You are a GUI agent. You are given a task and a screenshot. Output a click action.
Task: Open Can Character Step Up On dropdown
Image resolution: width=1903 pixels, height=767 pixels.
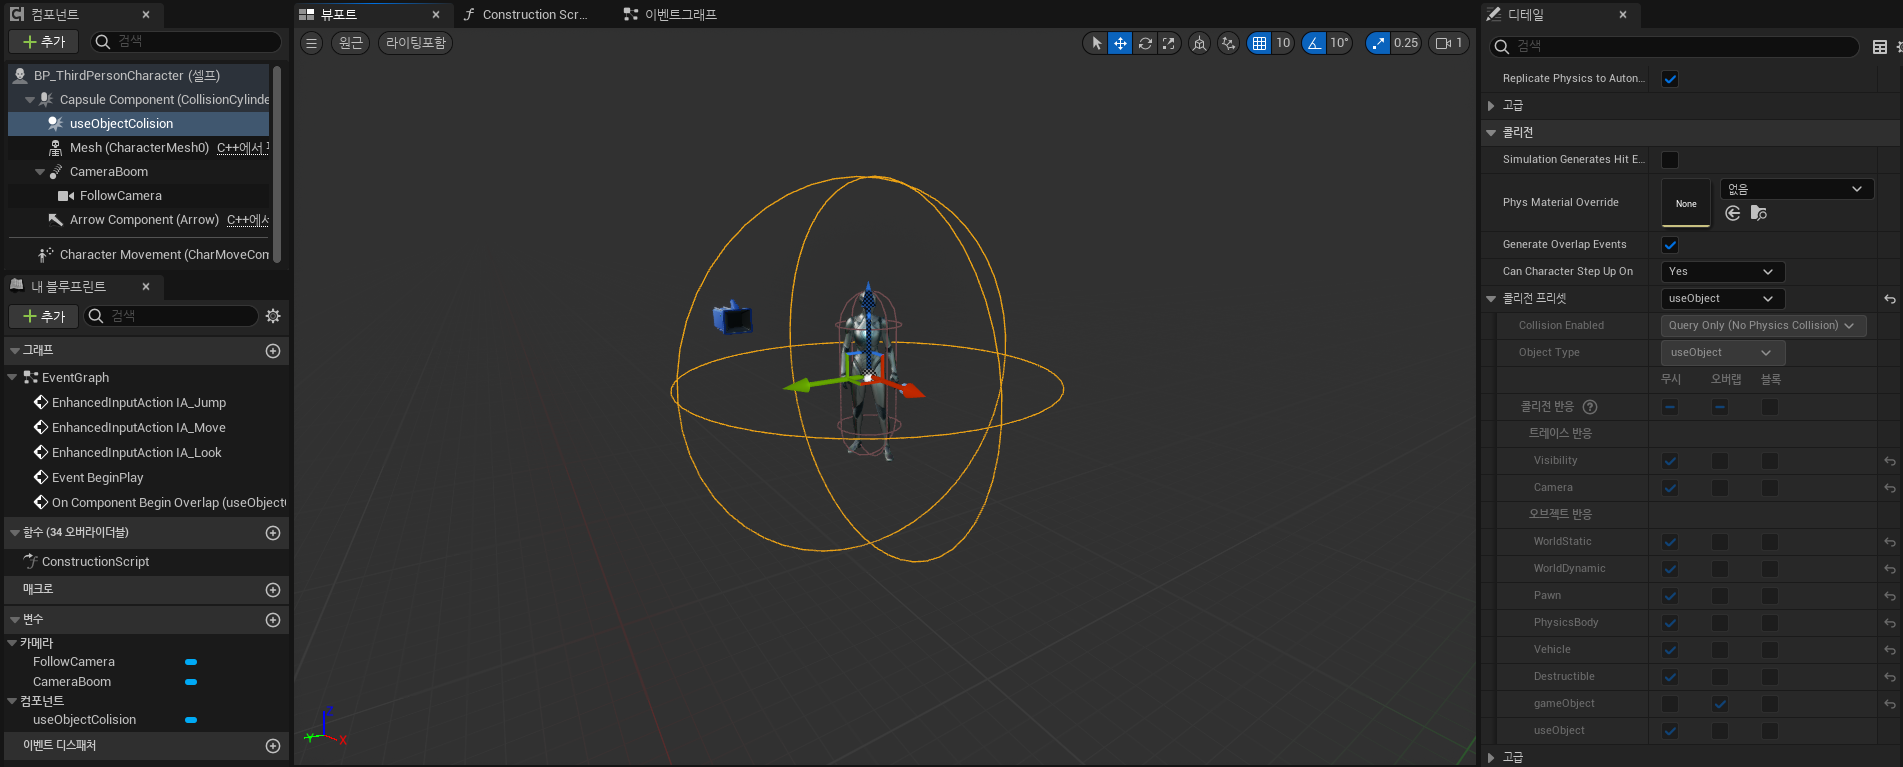click(1723, 272)
